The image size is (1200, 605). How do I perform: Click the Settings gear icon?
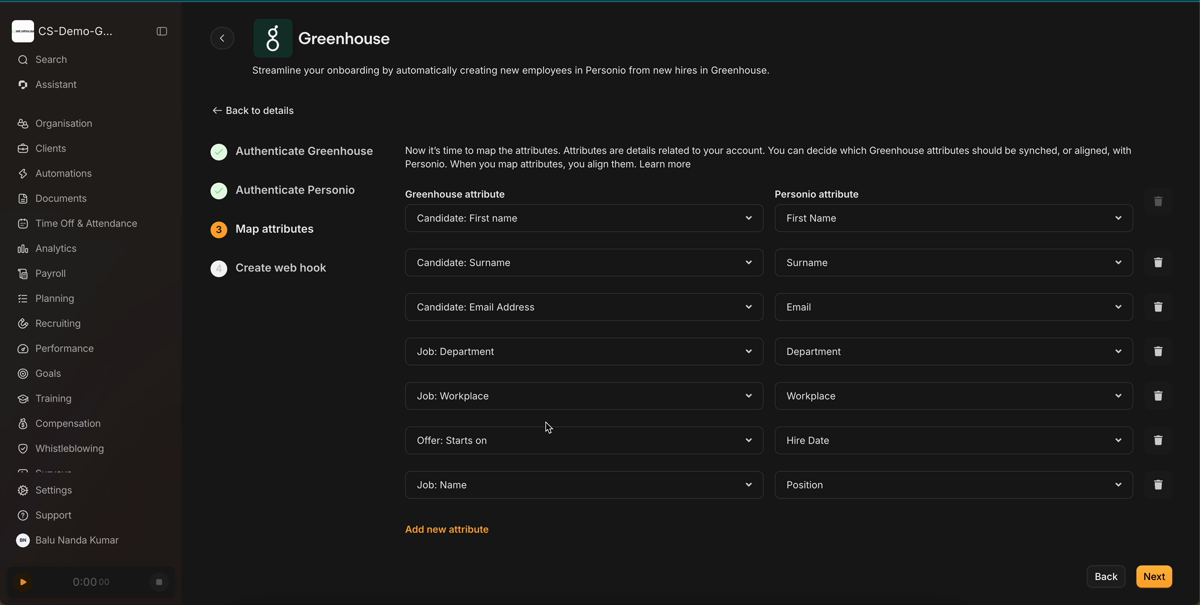coord(23,491)
